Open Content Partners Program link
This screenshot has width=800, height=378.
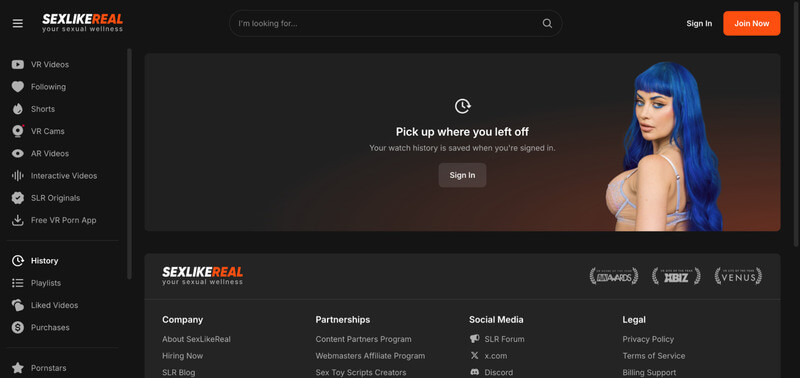363,339
